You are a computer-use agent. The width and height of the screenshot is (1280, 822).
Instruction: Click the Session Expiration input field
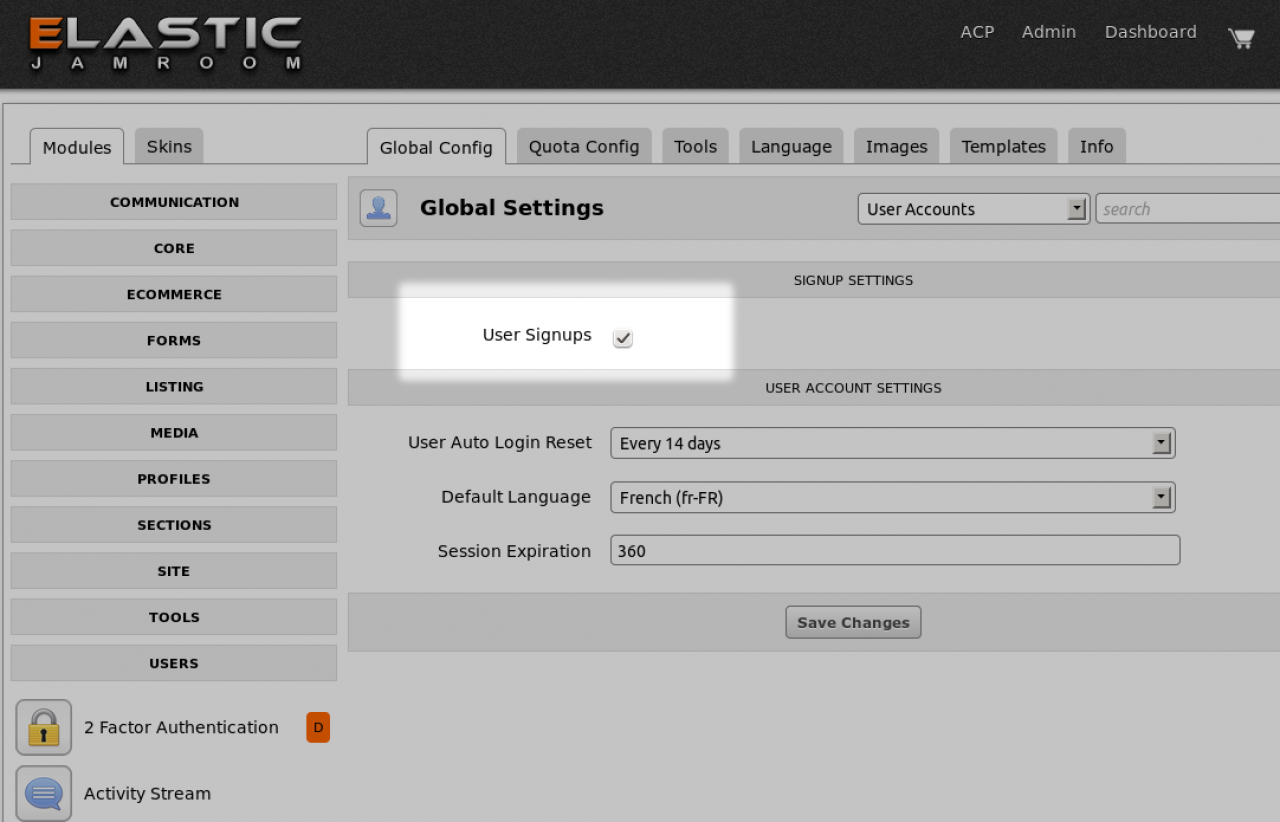pos(895,551)
